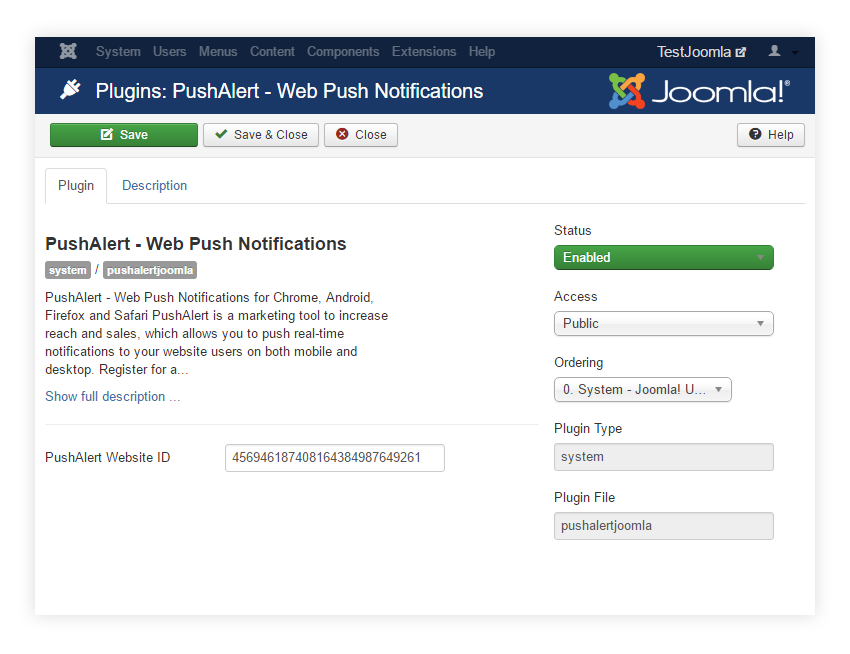Screen dimensions: 850x654
Task: Open the Status Enabled dropdown
Action: 664,258
